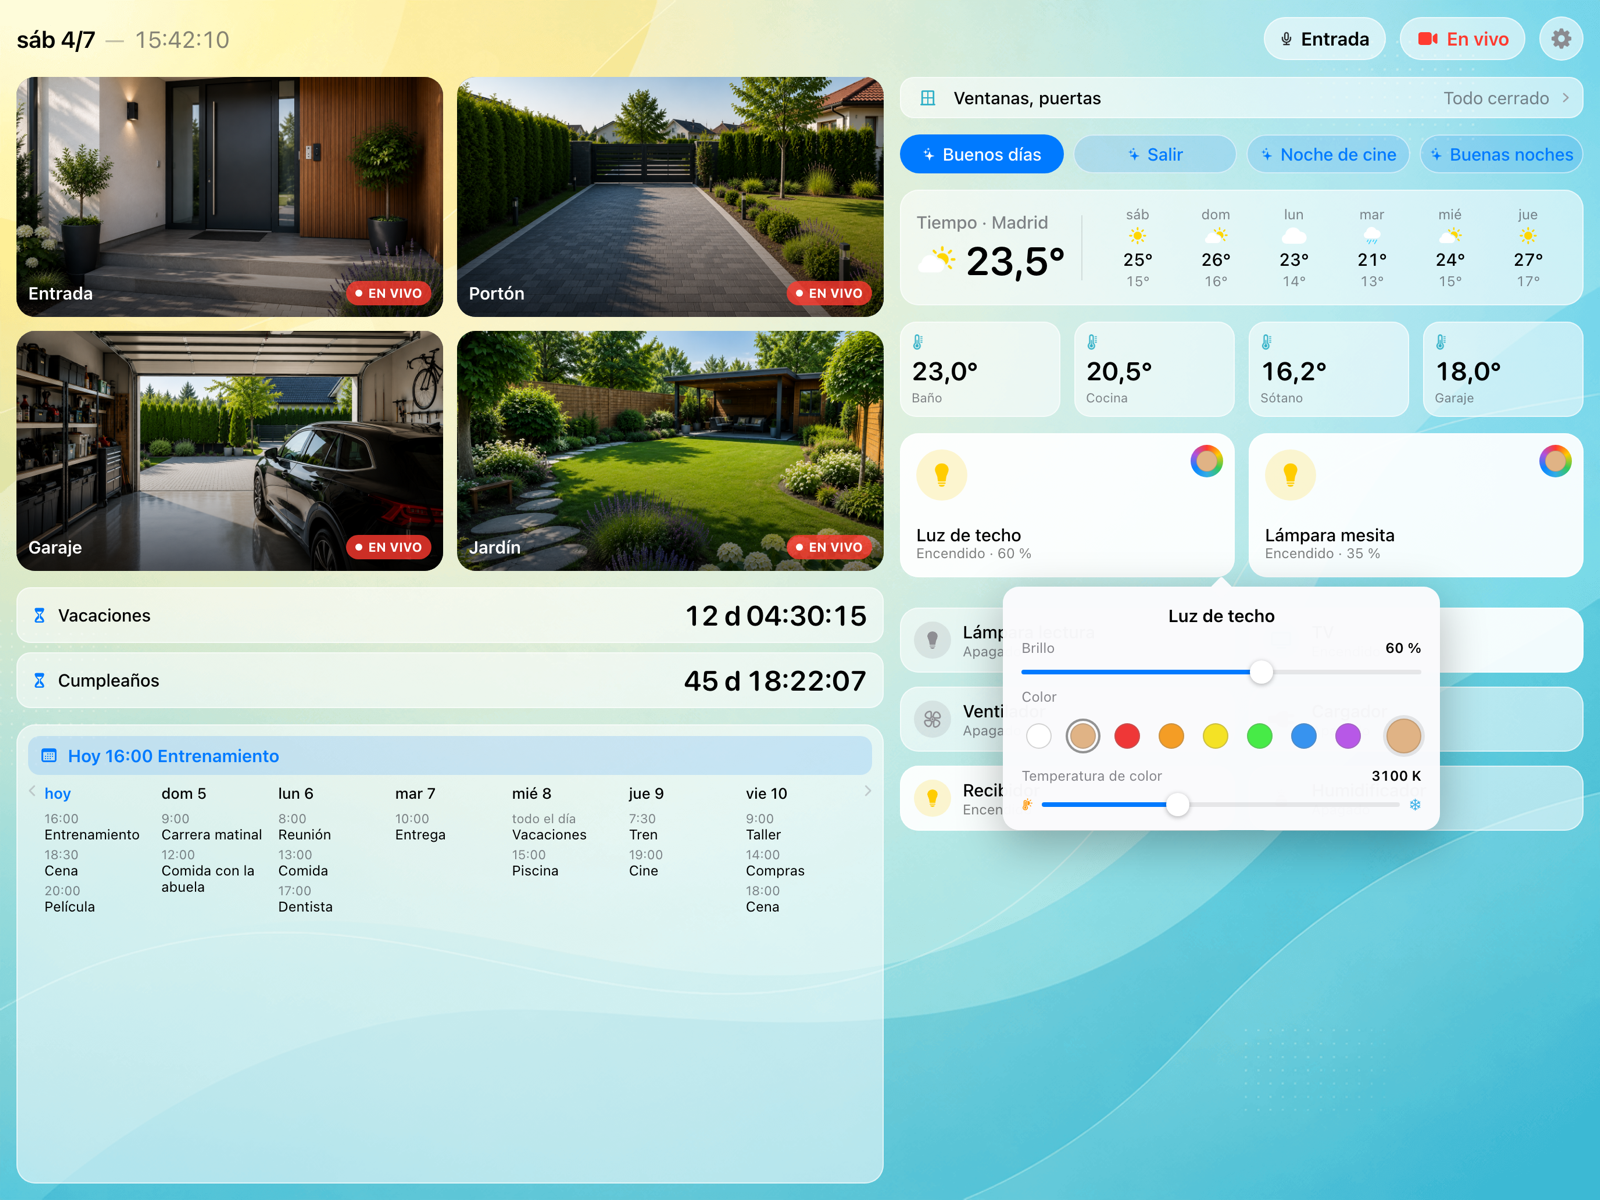Select the purple color swatch
Image resolution: width=1600 pixels, height=1200 pixels.
(x=1348, y=736)
